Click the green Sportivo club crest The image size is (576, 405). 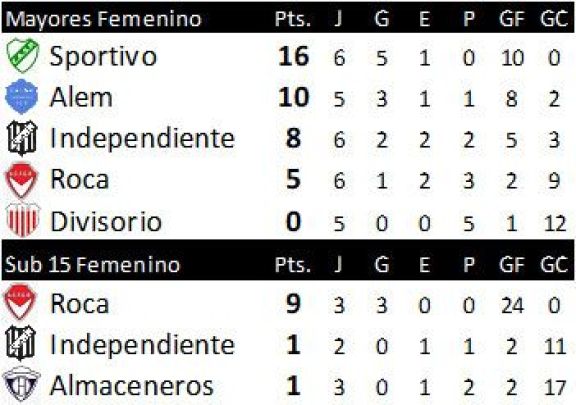22,55
